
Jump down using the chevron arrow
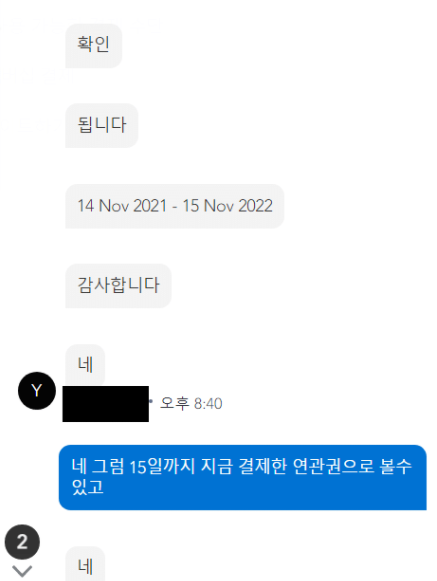point(22,571)
